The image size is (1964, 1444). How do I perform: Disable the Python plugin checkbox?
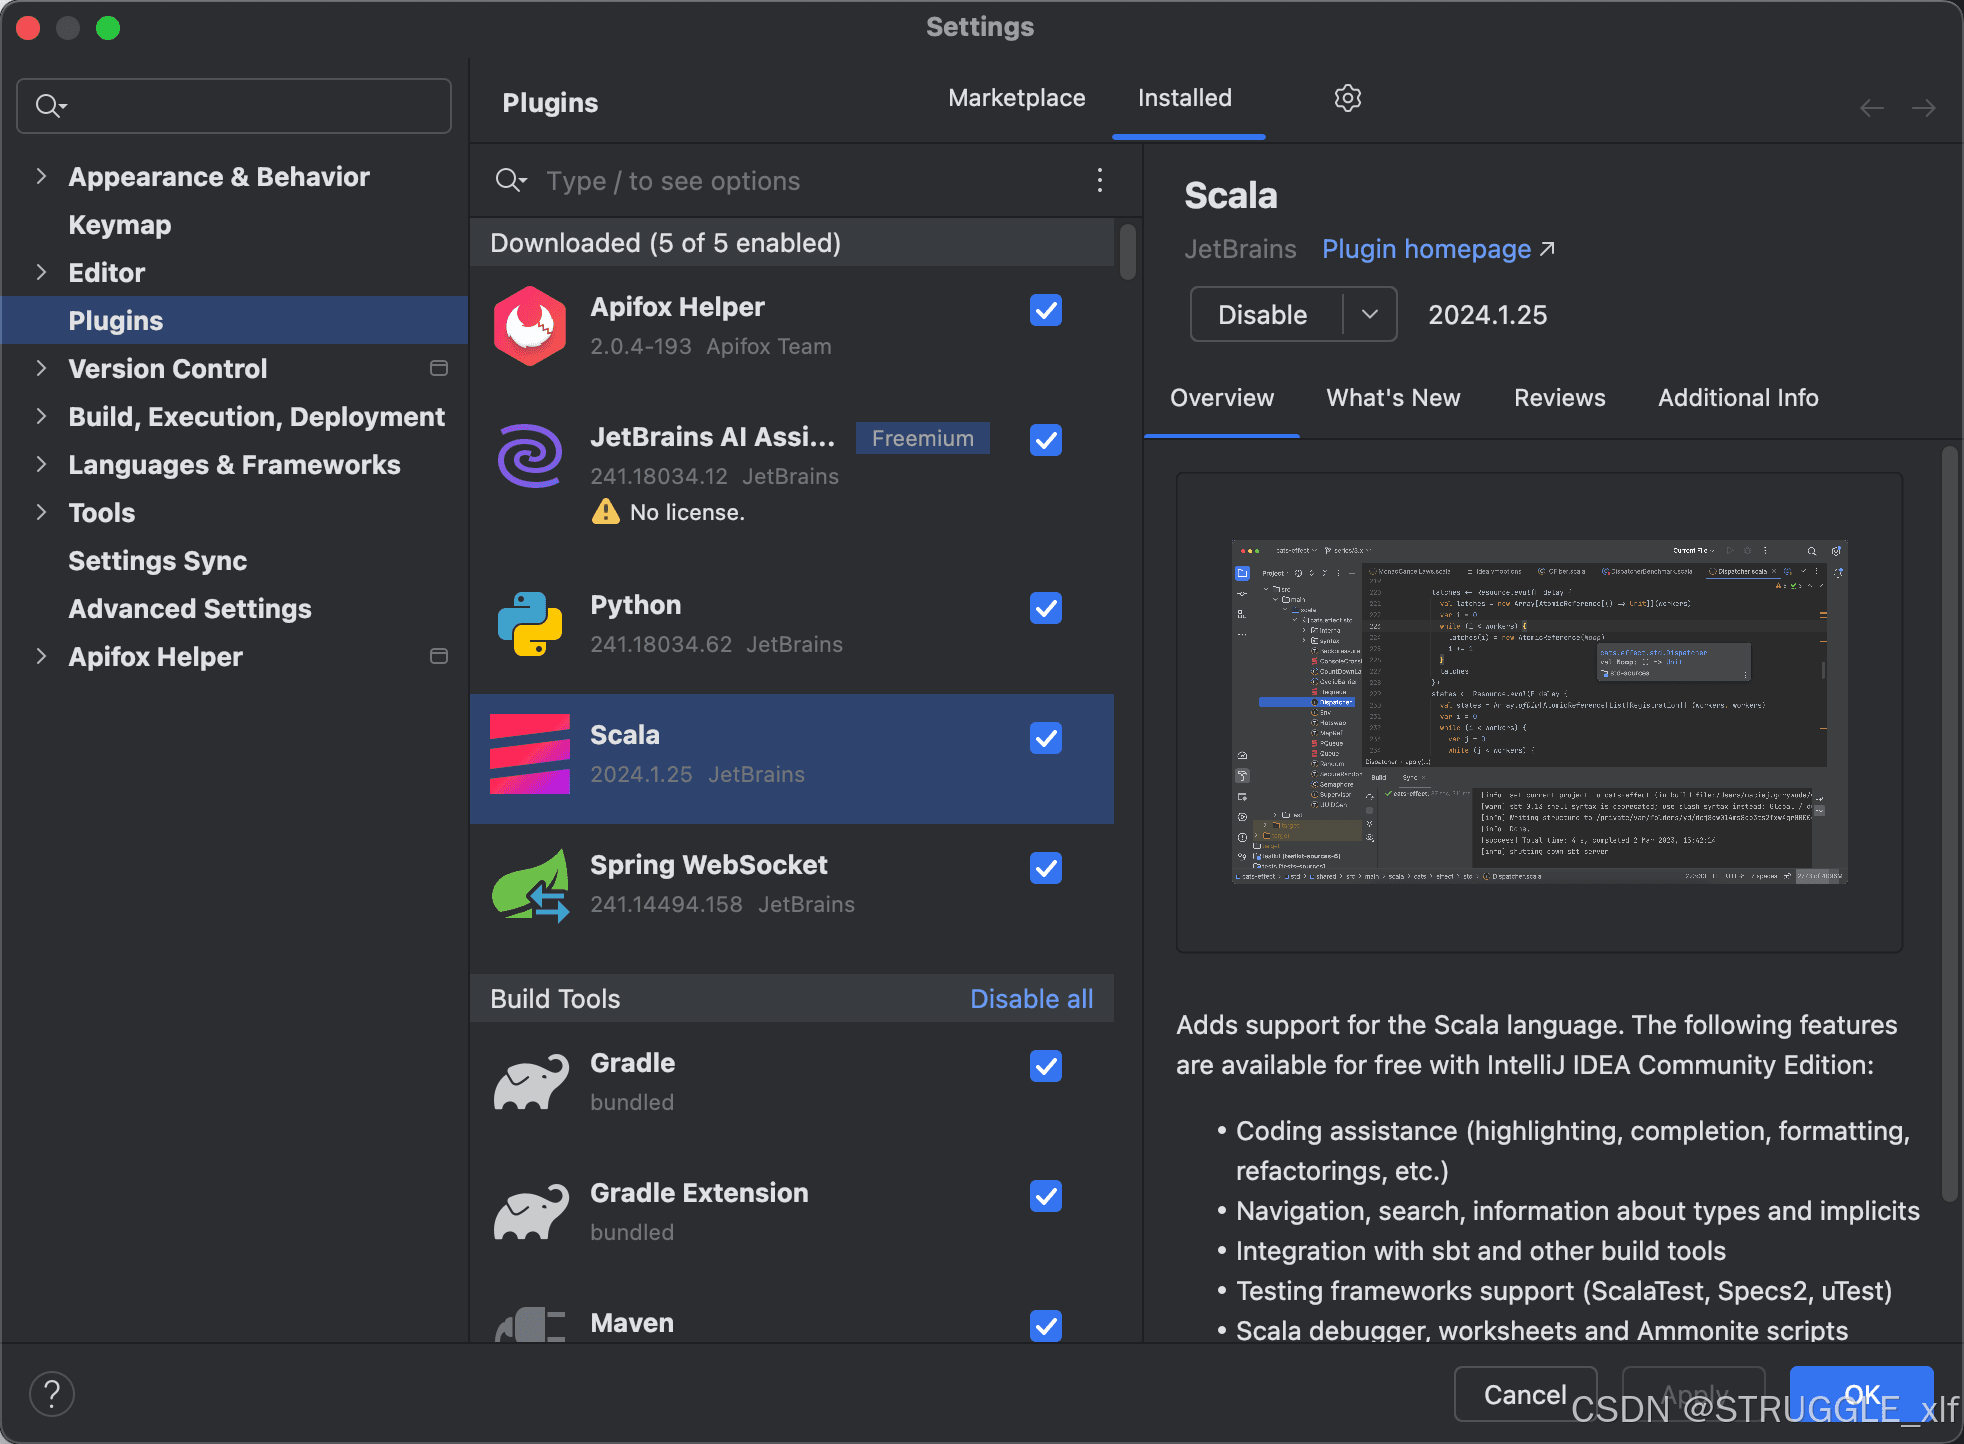(1046, 608)
